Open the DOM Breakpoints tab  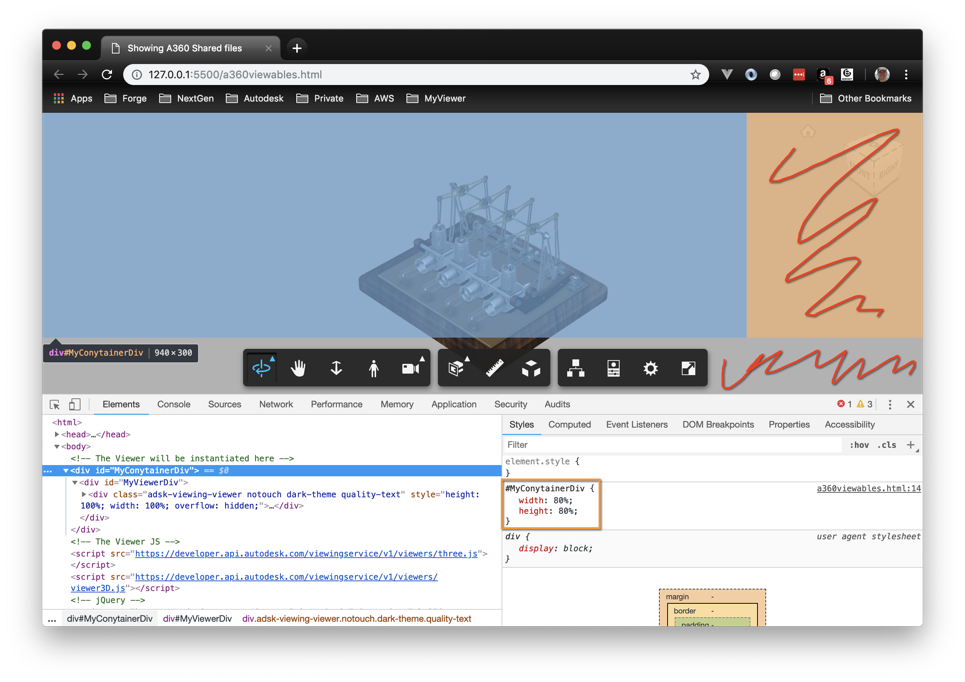(x=718, y=425)
